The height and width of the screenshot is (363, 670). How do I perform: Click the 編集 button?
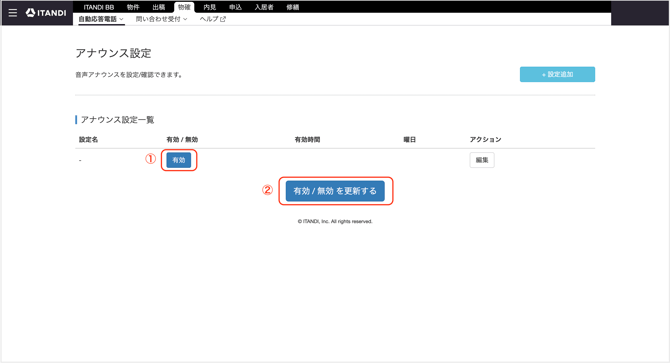tap(482, 160)
